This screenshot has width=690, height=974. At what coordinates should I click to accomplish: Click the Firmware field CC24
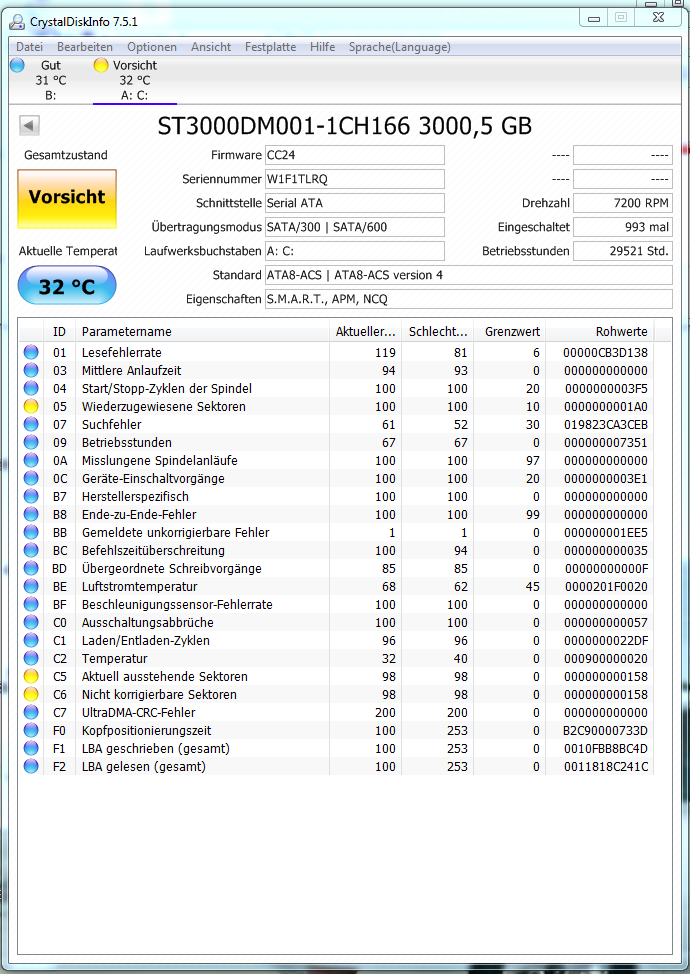click(355, 155)
